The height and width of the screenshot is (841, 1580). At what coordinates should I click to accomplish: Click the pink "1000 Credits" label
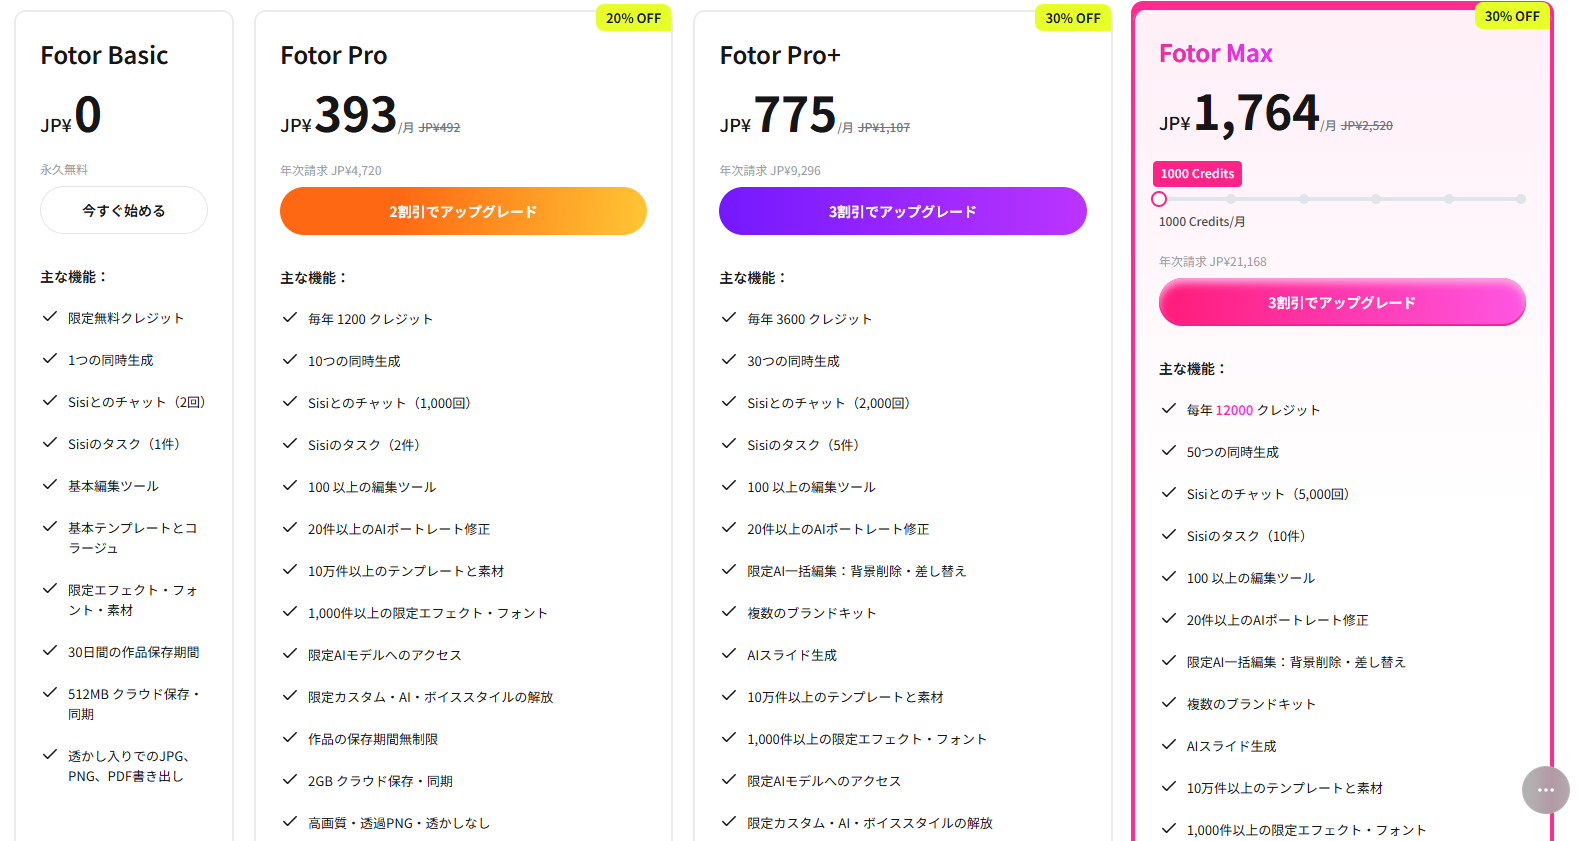click(1197, 173)
